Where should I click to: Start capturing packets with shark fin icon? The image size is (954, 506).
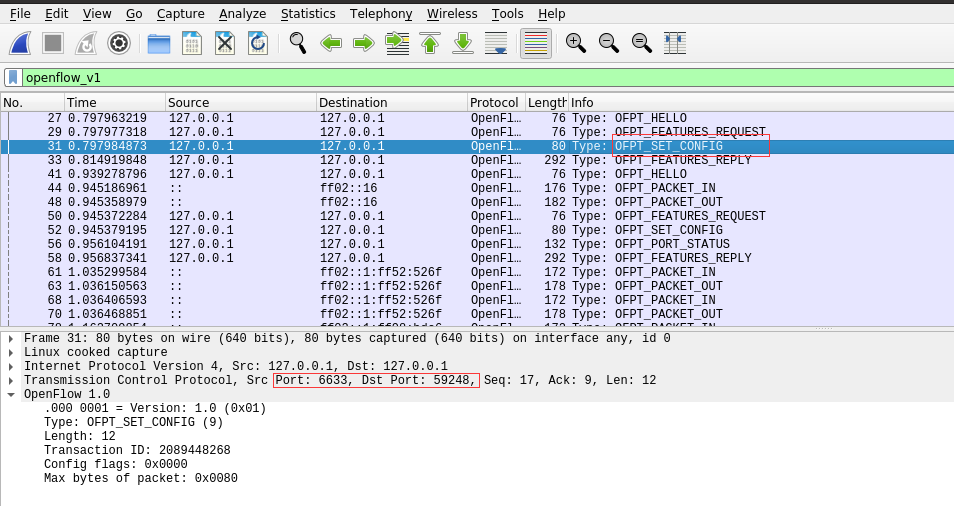pos(20,43)
